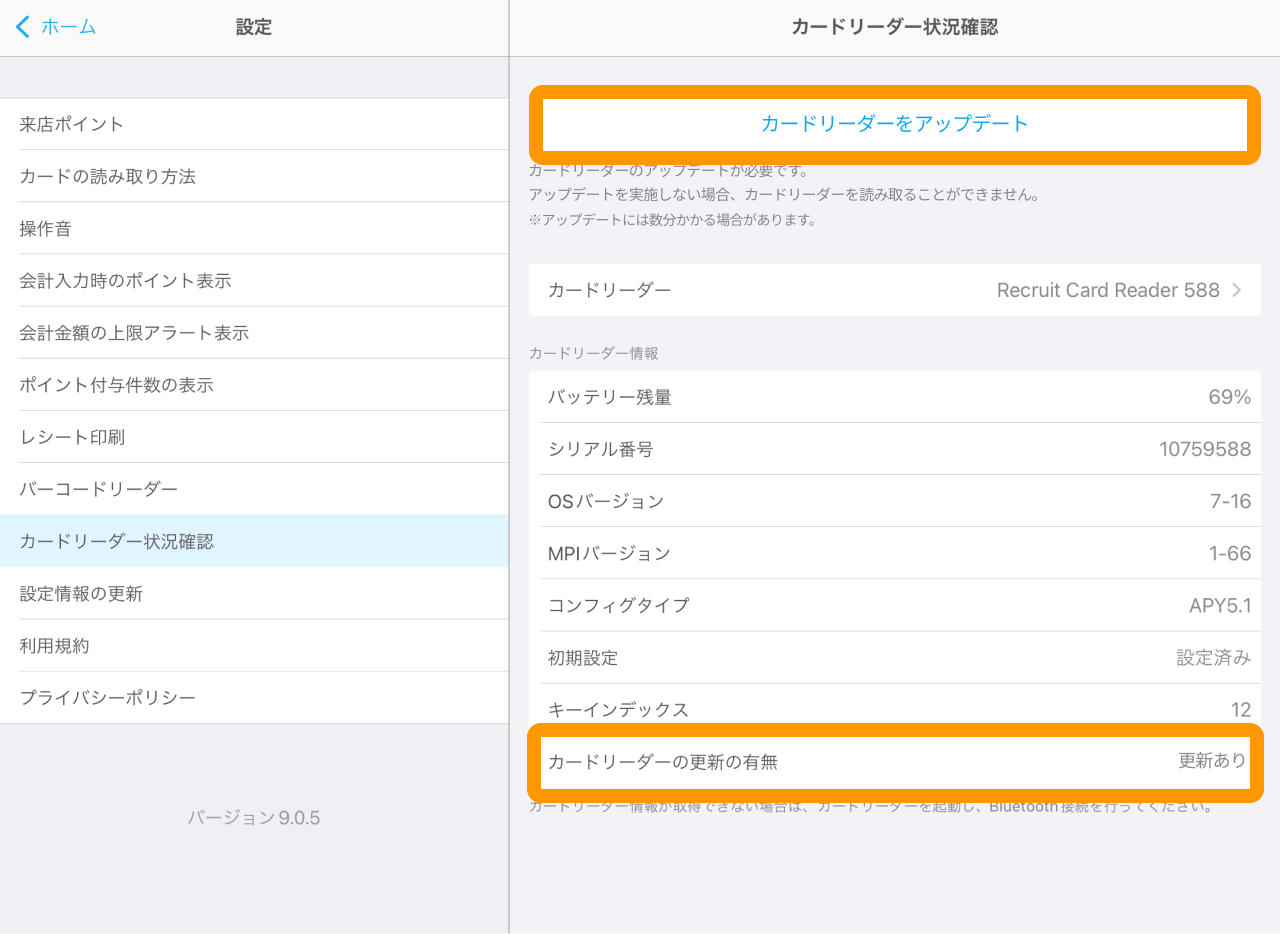The height and width of the screenshot is (934, 1280).
Task: Select the MPIバージョン 1-66 row
Action: coord(894,553)
